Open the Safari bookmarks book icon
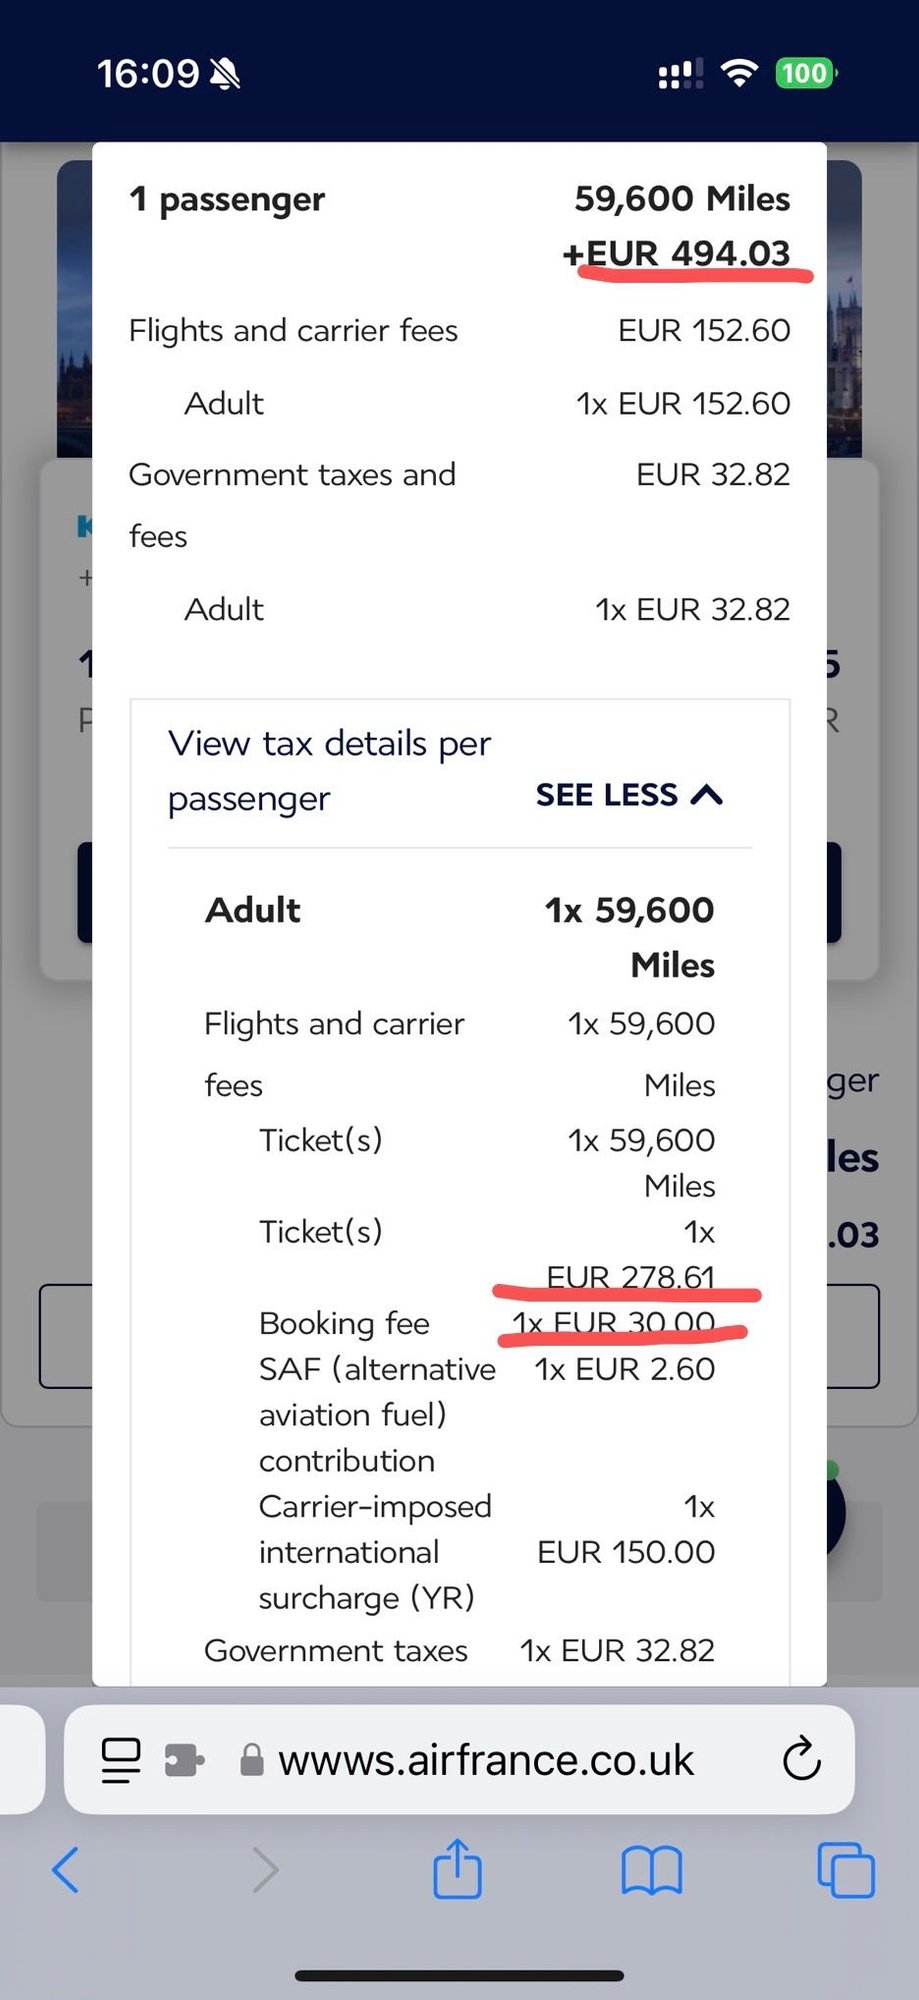This screenshot has height=2000, width=919. [x=651, y=1869]
